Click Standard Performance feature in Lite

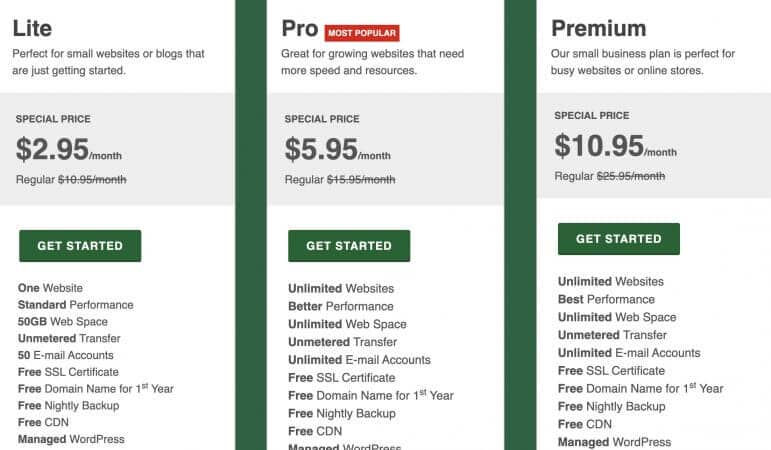[x=76, y=305]
